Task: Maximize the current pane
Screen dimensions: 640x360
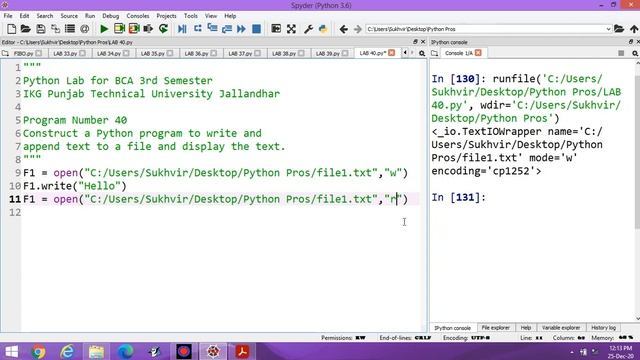Action: 276,29
